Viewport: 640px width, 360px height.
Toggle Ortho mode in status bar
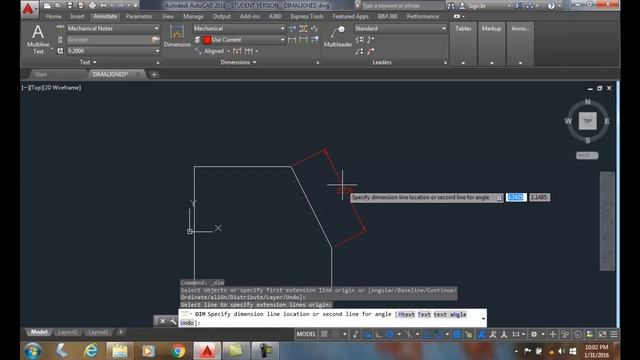pos(379,334)
